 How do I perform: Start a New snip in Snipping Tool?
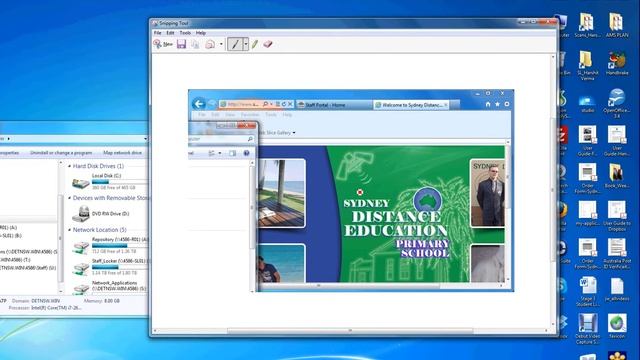point(163,44)
